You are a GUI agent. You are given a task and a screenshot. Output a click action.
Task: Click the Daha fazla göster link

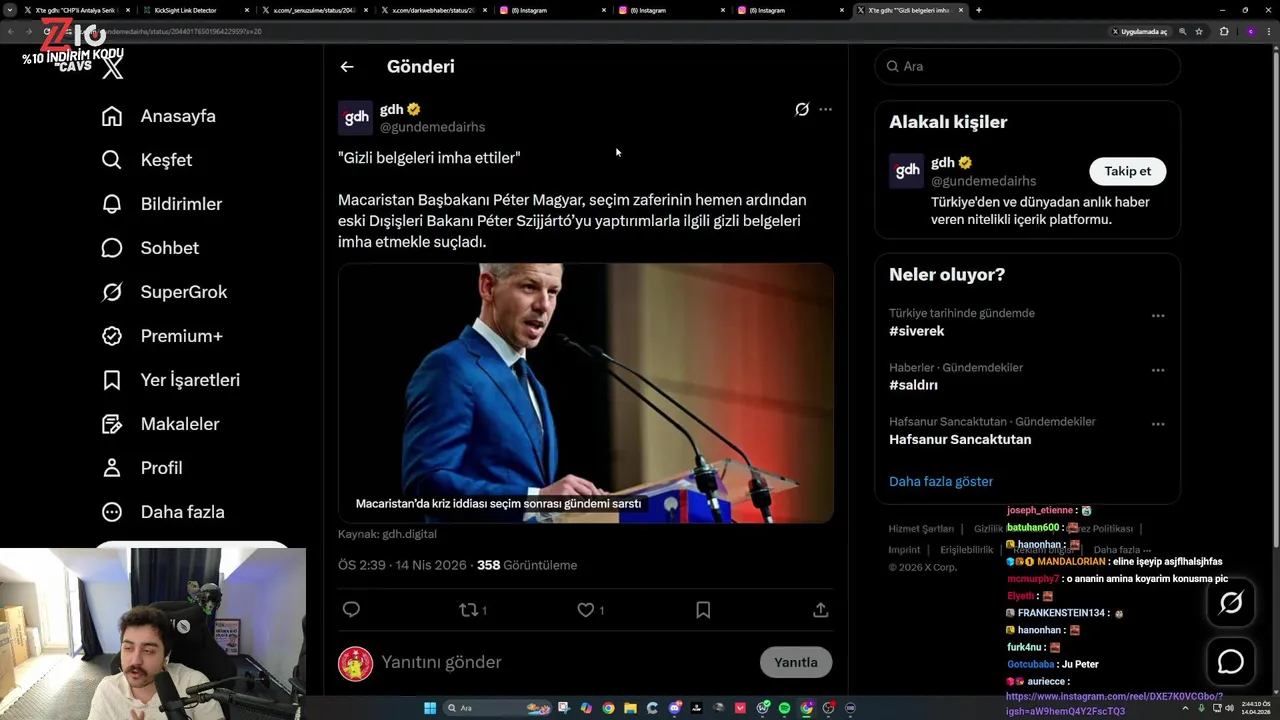tap(941, 481)
